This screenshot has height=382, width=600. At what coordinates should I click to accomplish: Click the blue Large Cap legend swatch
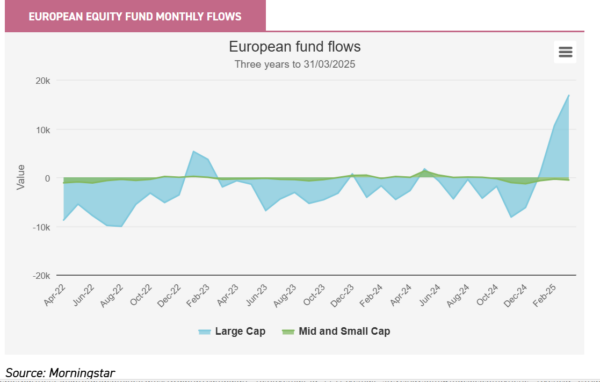(x=205, y=332)
